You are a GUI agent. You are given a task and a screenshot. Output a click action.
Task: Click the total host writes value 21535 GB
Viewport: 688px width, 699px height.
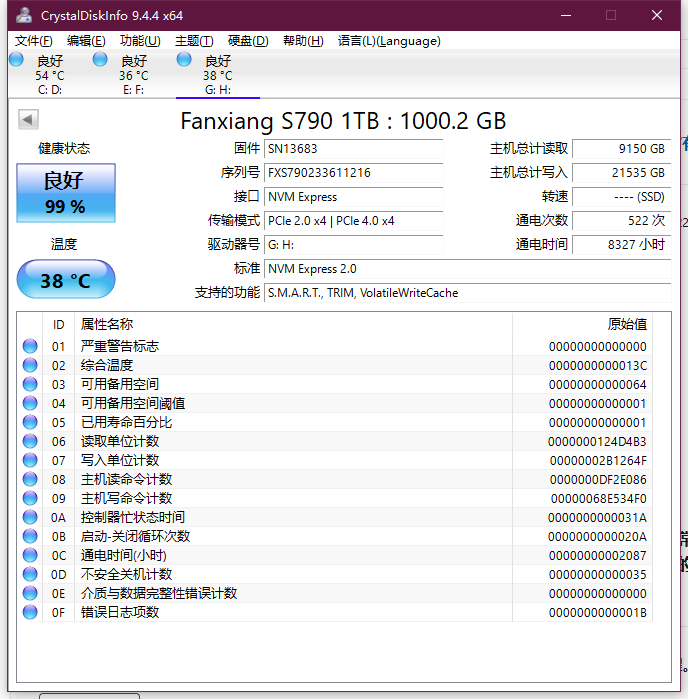point(622,173)
